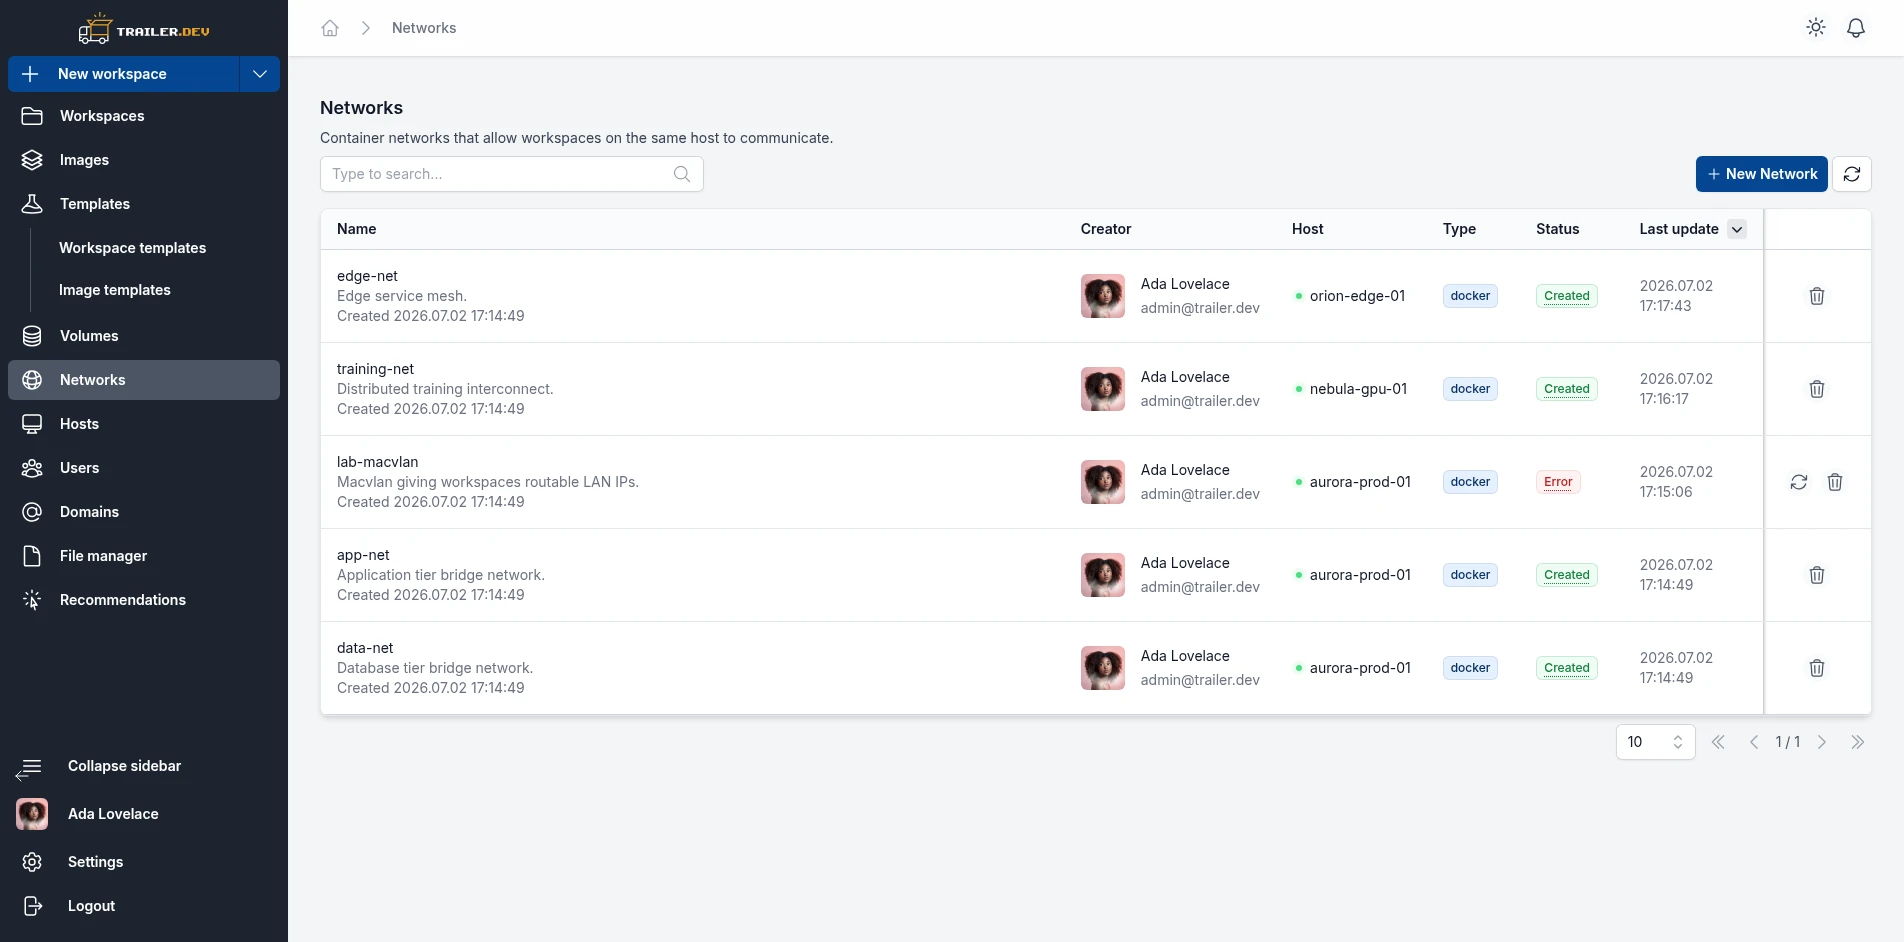Remove the data-net network using its trash icon
The height and width of the screenshot is (942, 1904).
click(x=1817, y=668)
